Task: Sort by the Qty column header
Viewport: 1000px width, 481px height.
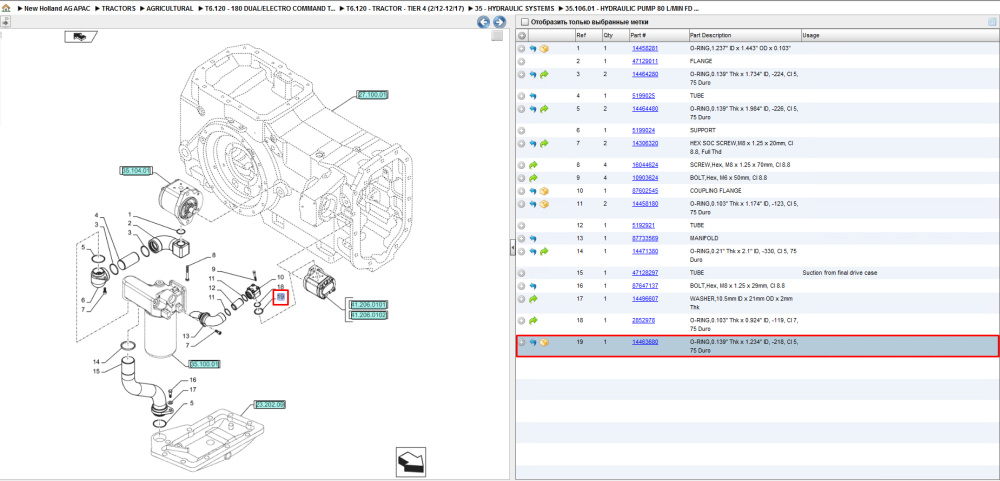Action: point(615,36)
